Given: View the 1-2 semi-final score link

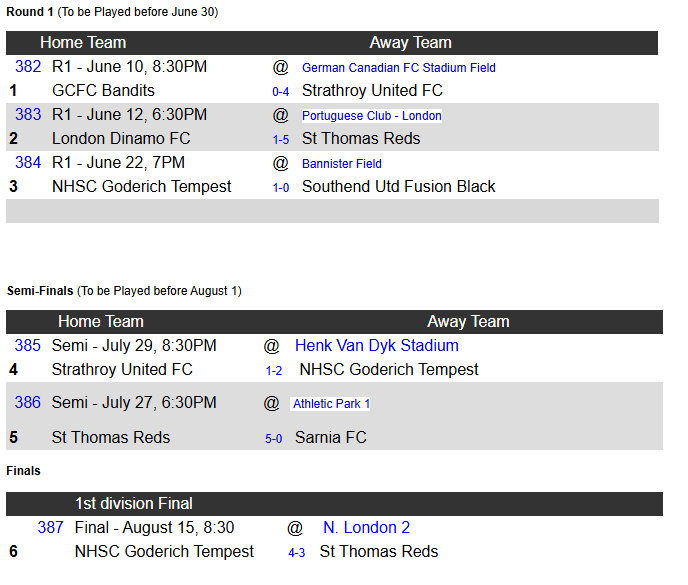Looking at the screenshot, I should [x=273, y=371].
